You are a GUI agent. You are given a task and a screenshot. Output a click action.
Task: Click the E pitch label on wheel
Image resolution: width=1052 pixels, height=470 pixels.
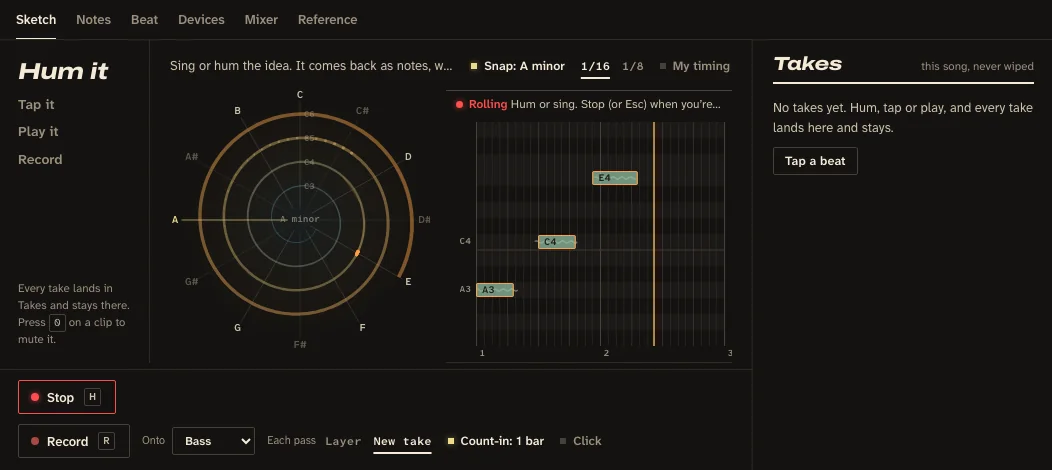tap(408, 282)
